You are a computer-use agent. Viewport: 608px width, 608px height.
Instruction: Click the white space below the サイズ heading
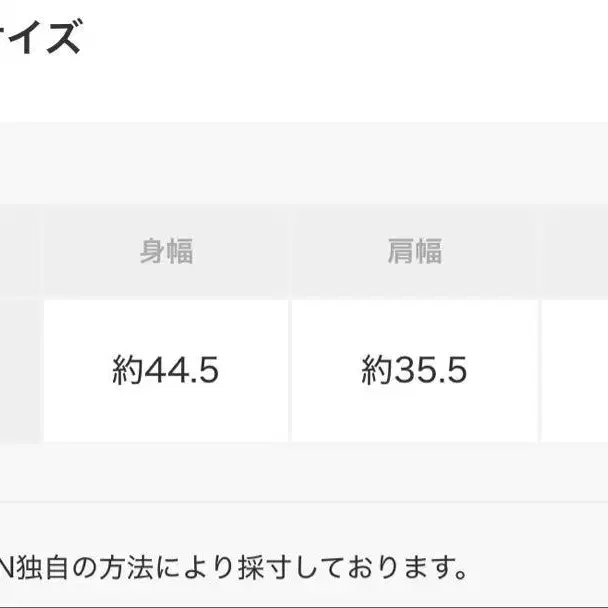[304, 89]
